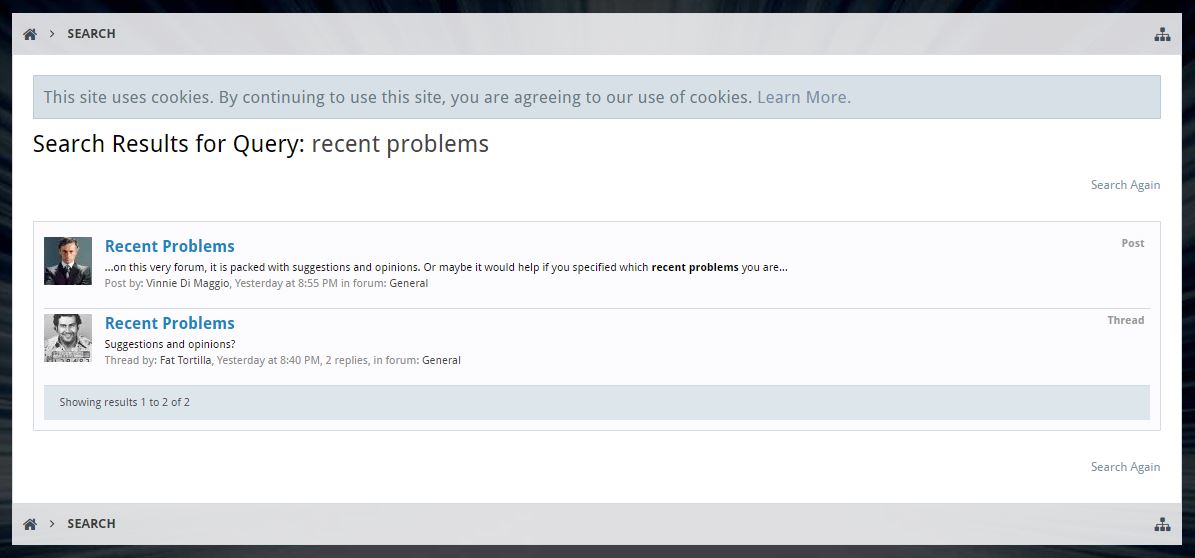The height and width of the screenshot is (558, 1195).
Task: Click the top Search Again link
Action: (x=1125, y=185)
